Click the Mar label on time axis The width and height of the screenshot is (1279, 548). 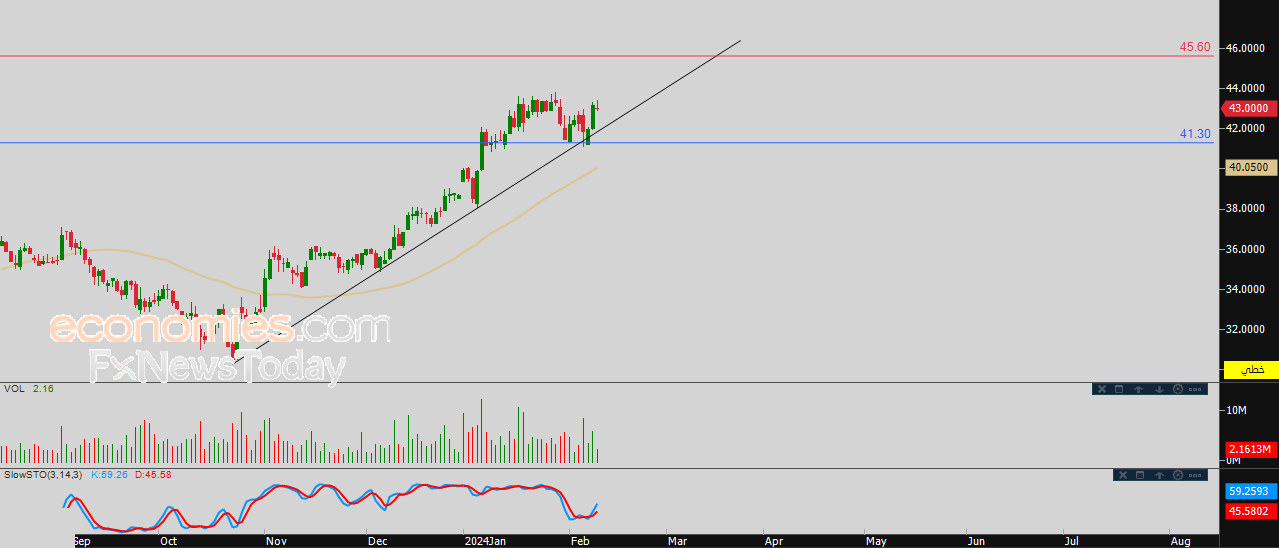pyautogui.click(x=677, y=541)
